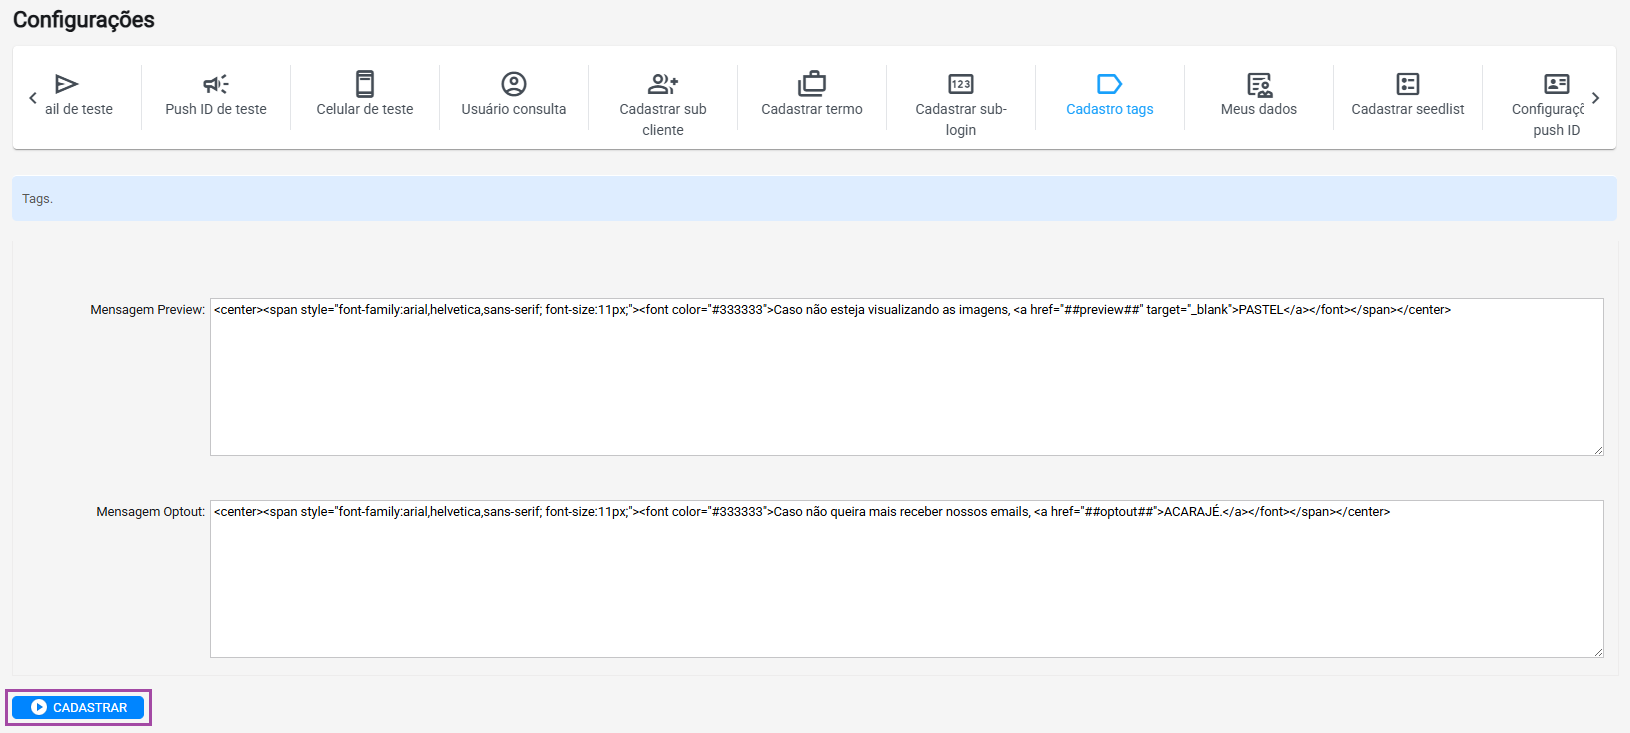Click the user circle icon for Usuário consulta
Image resolution: width=1630 pixels, height=733 pixels.
[x=514, y=84]
